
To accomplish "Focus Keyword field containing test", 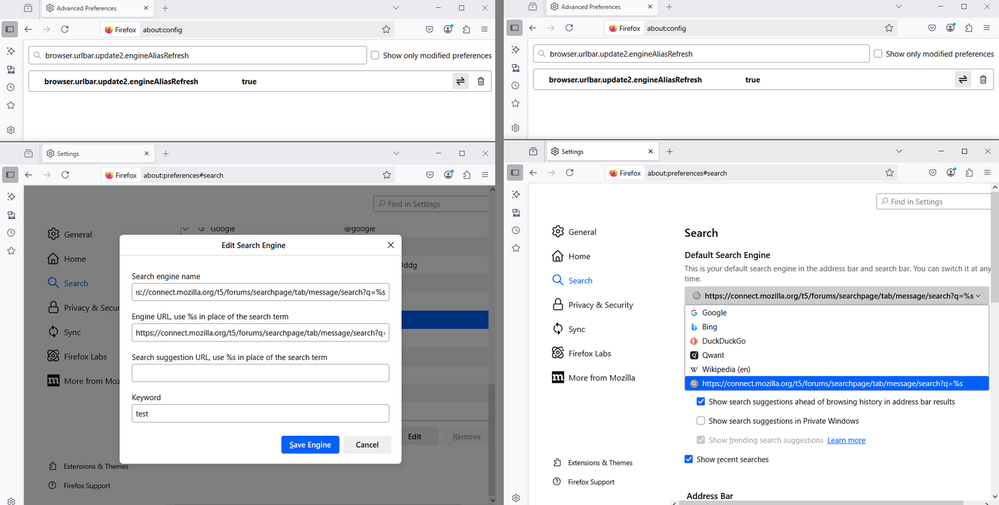I will (x=260, y=413).
